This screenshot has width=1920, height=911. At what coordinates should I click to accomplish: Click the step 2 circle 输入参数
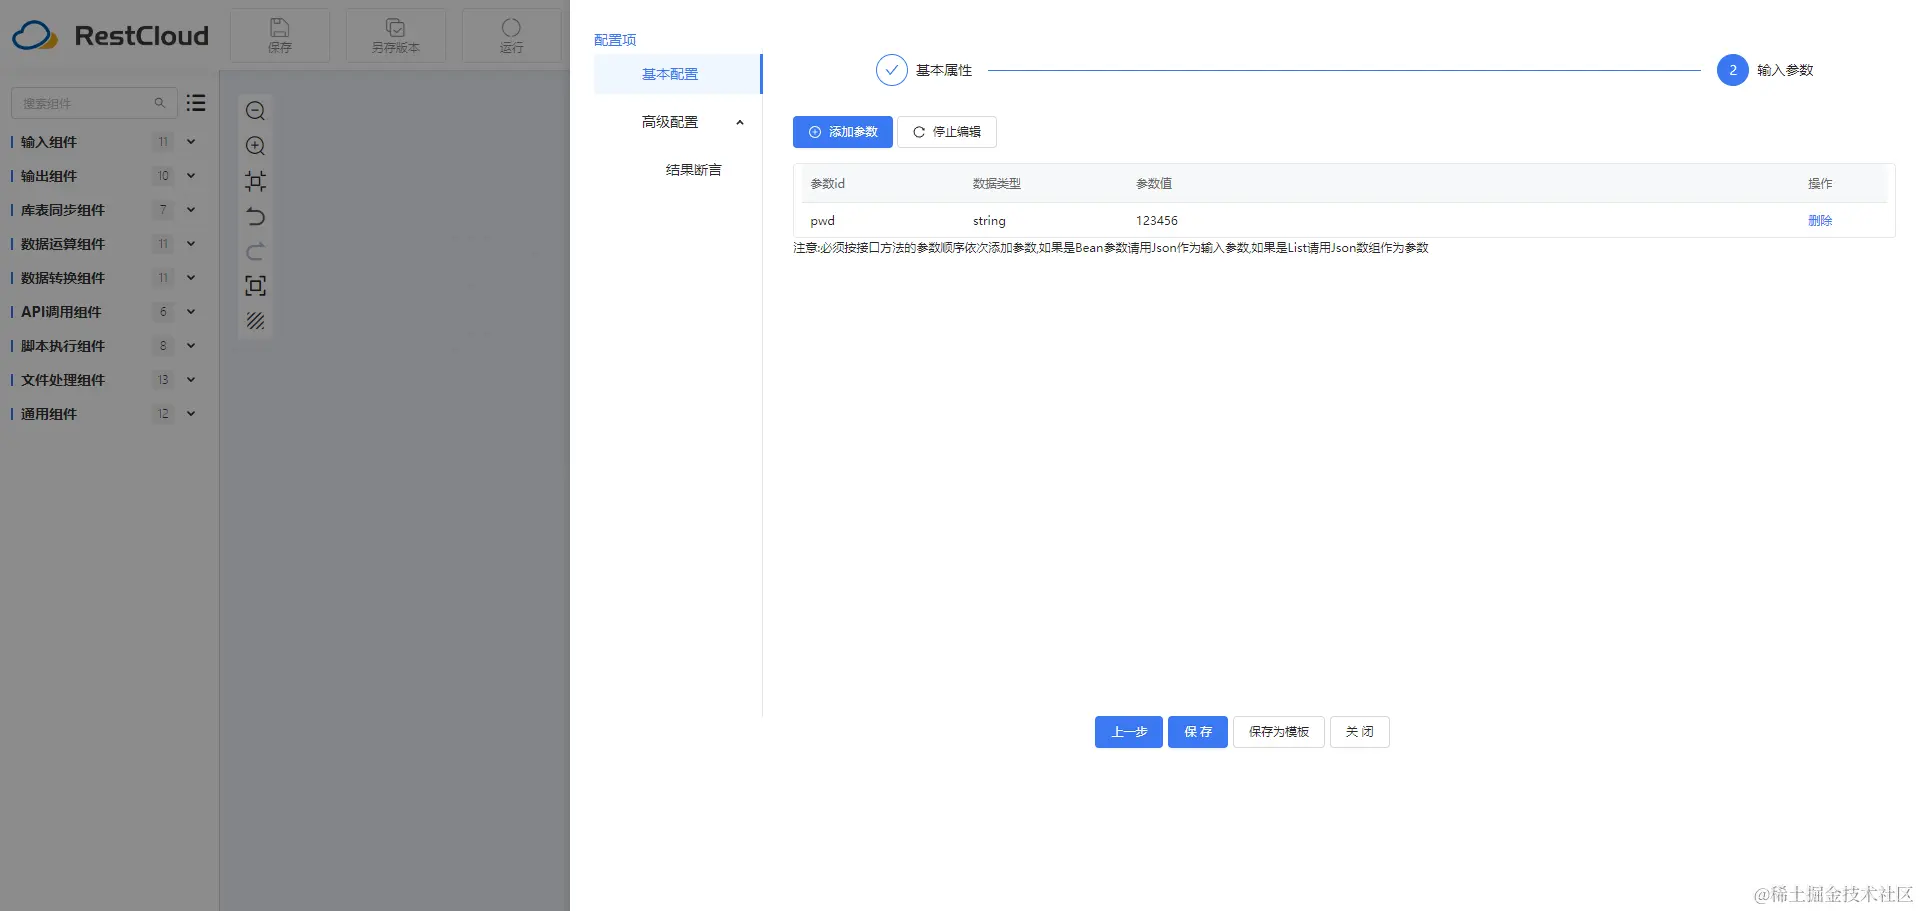click(x=1733, y=70)
